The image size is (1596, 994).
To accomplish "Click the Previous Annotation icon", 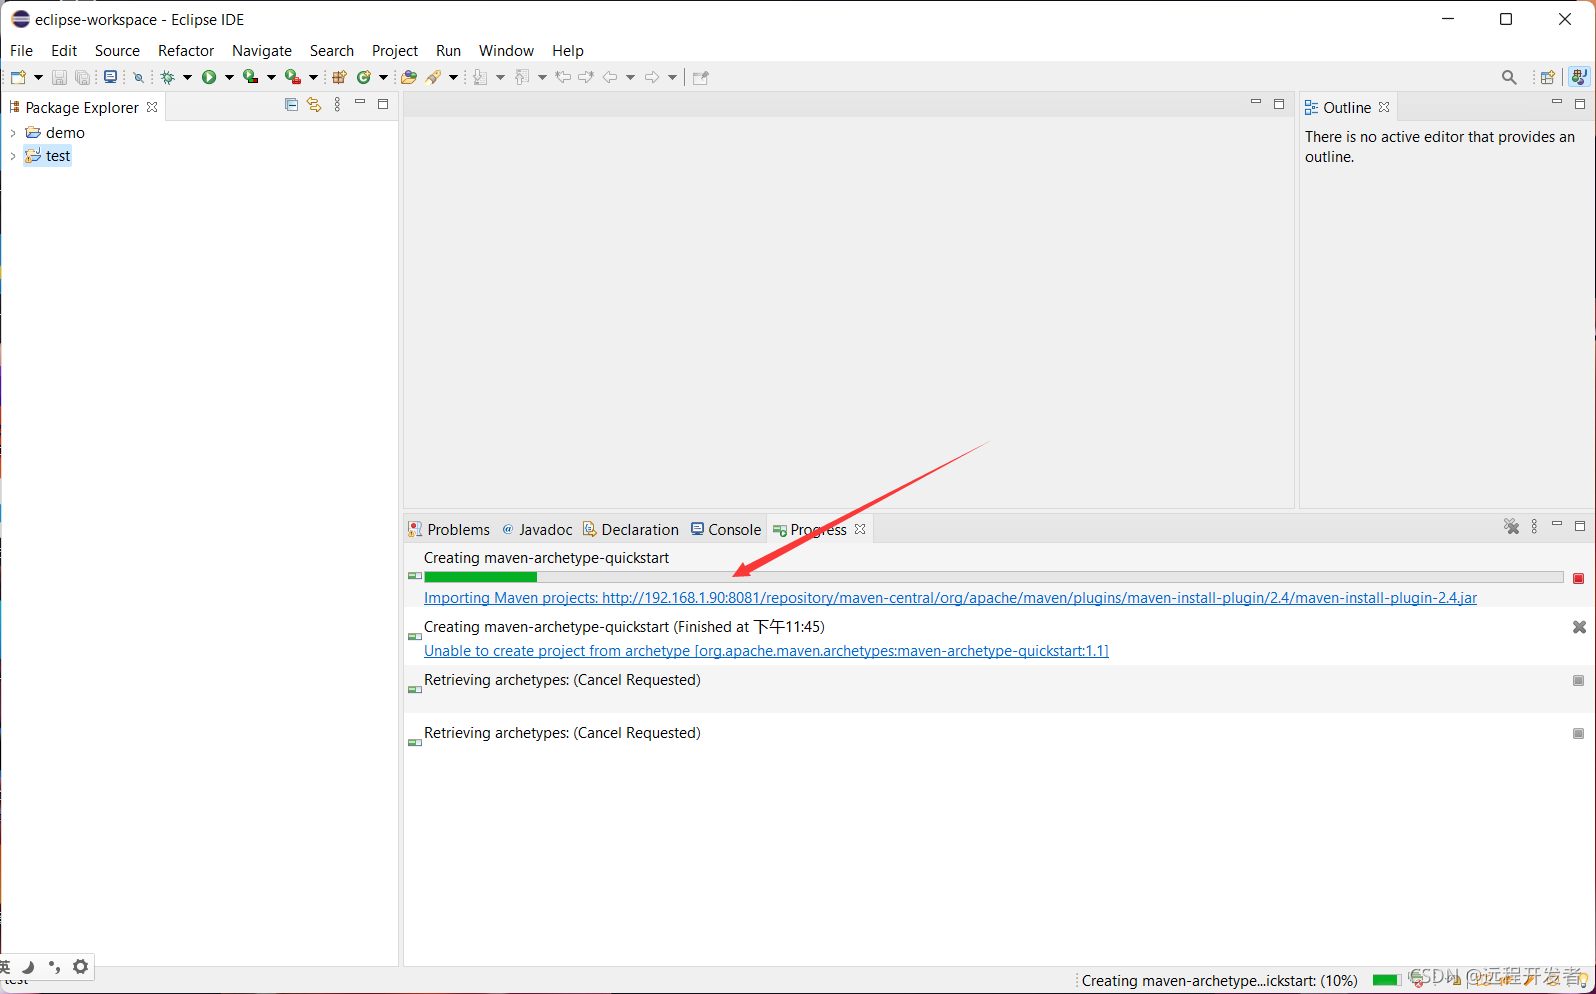I will [522, 77].
